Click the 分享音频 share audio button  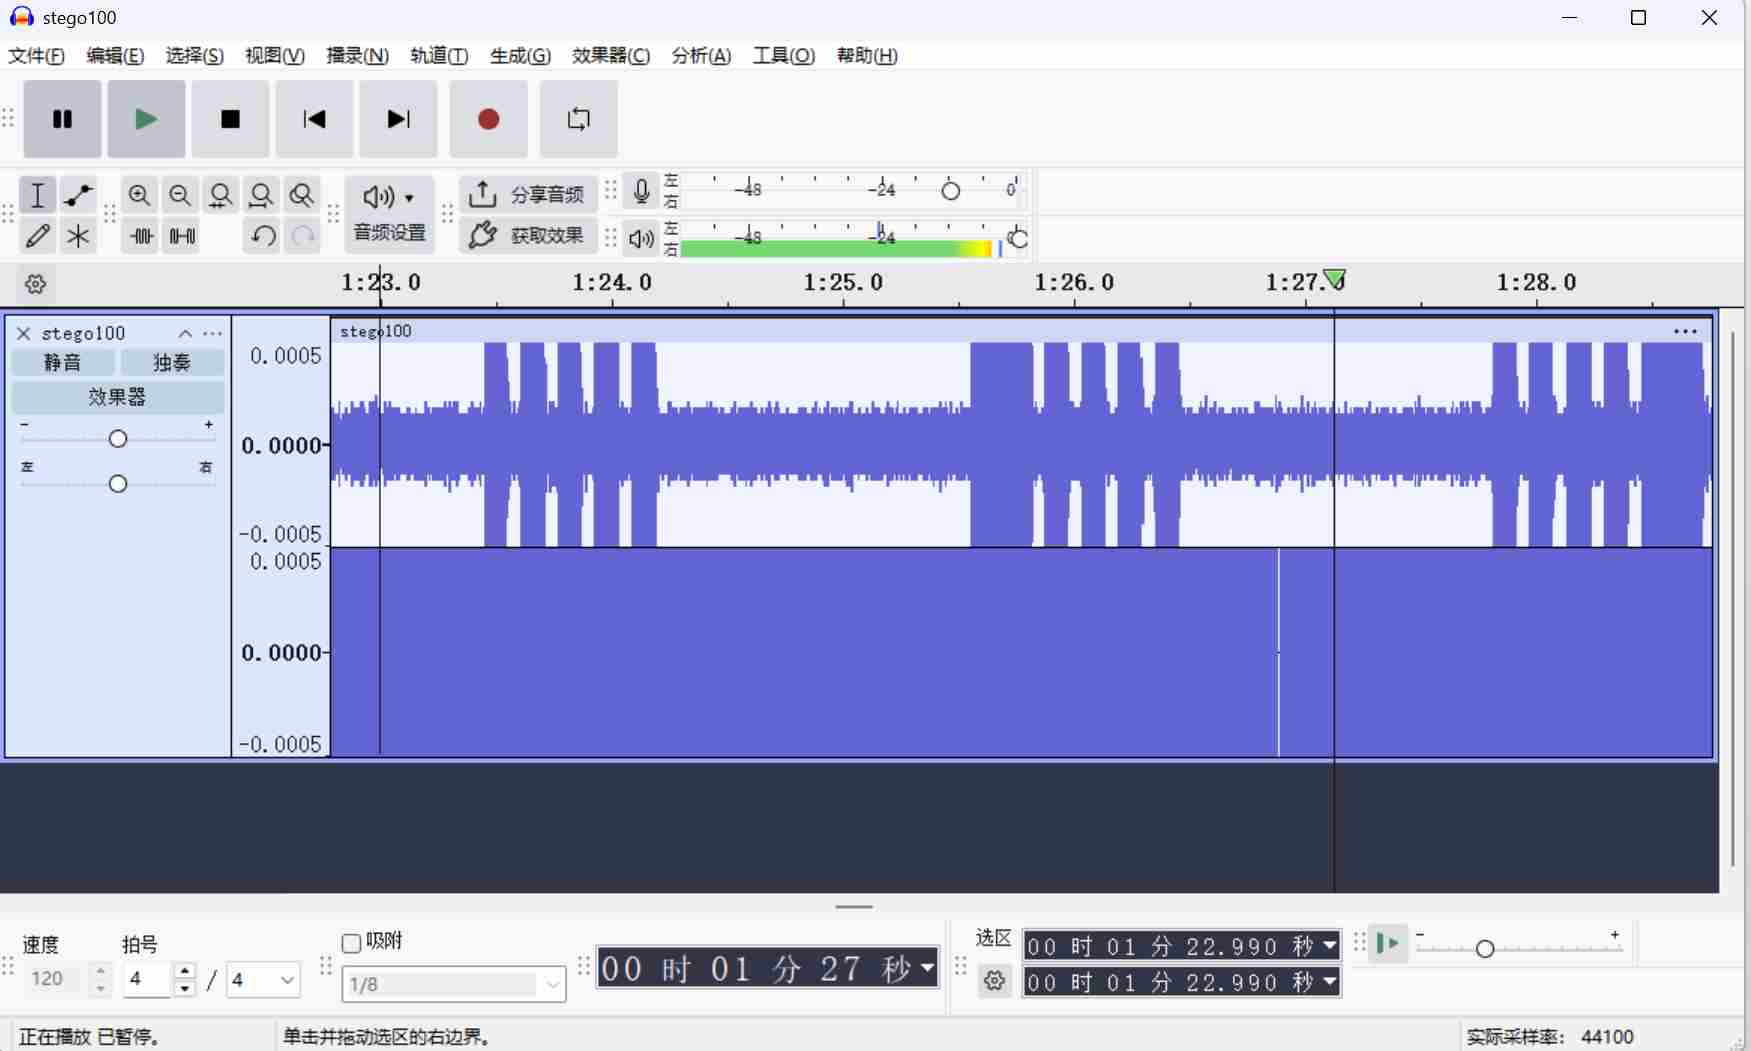tap(527, 194)
